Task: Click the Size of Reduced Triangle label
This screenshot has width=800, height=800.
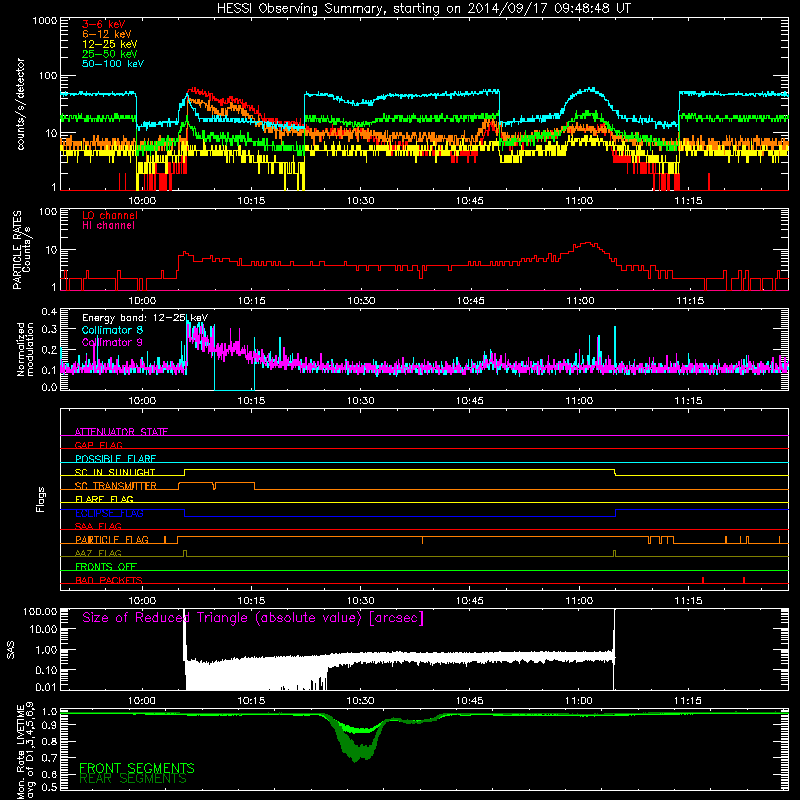Action: tap(253, 618)
